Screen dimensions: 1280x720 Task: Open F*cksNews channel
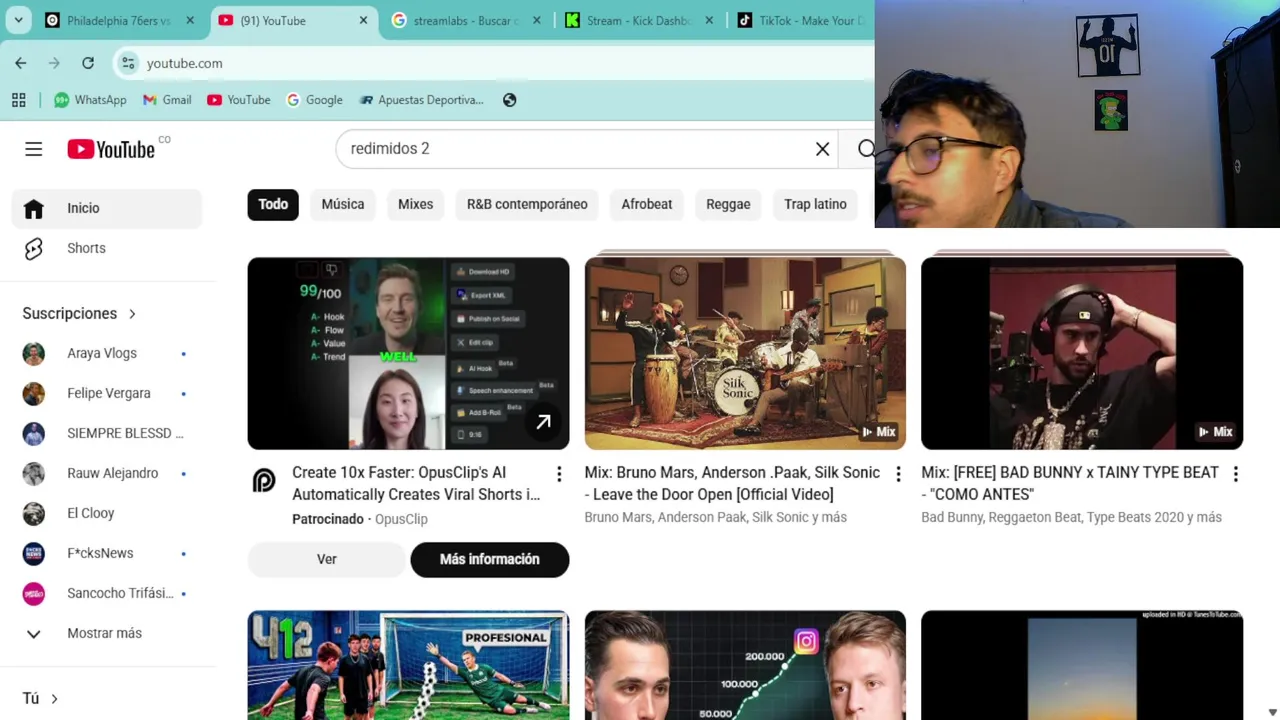click(x=107, y=553)
